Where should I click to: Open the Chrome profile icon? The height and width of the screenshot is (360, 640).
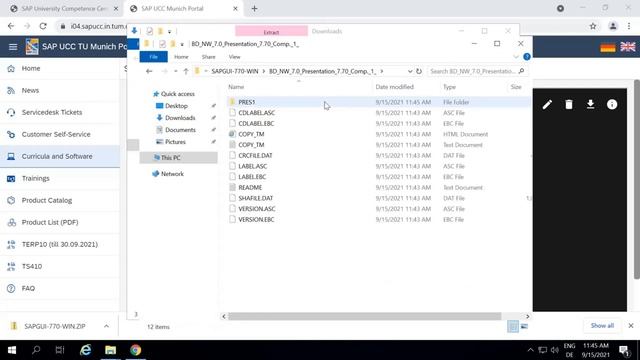pos(613,26)
